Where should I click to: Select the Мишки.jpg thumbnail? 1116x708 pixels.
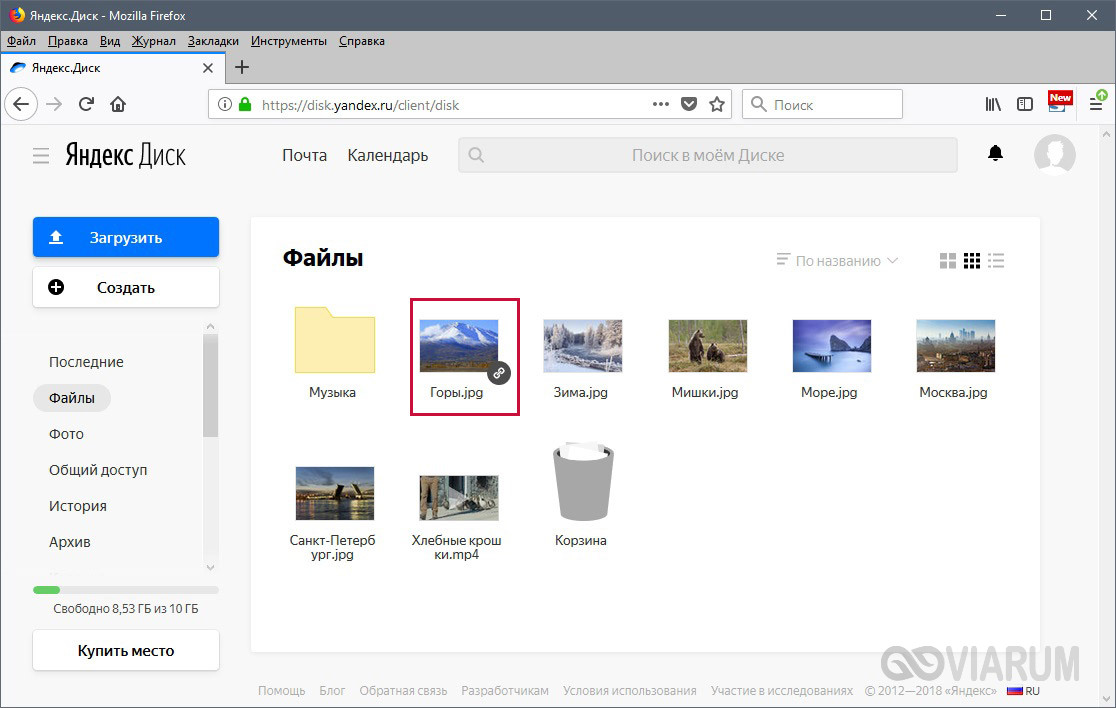707,346
